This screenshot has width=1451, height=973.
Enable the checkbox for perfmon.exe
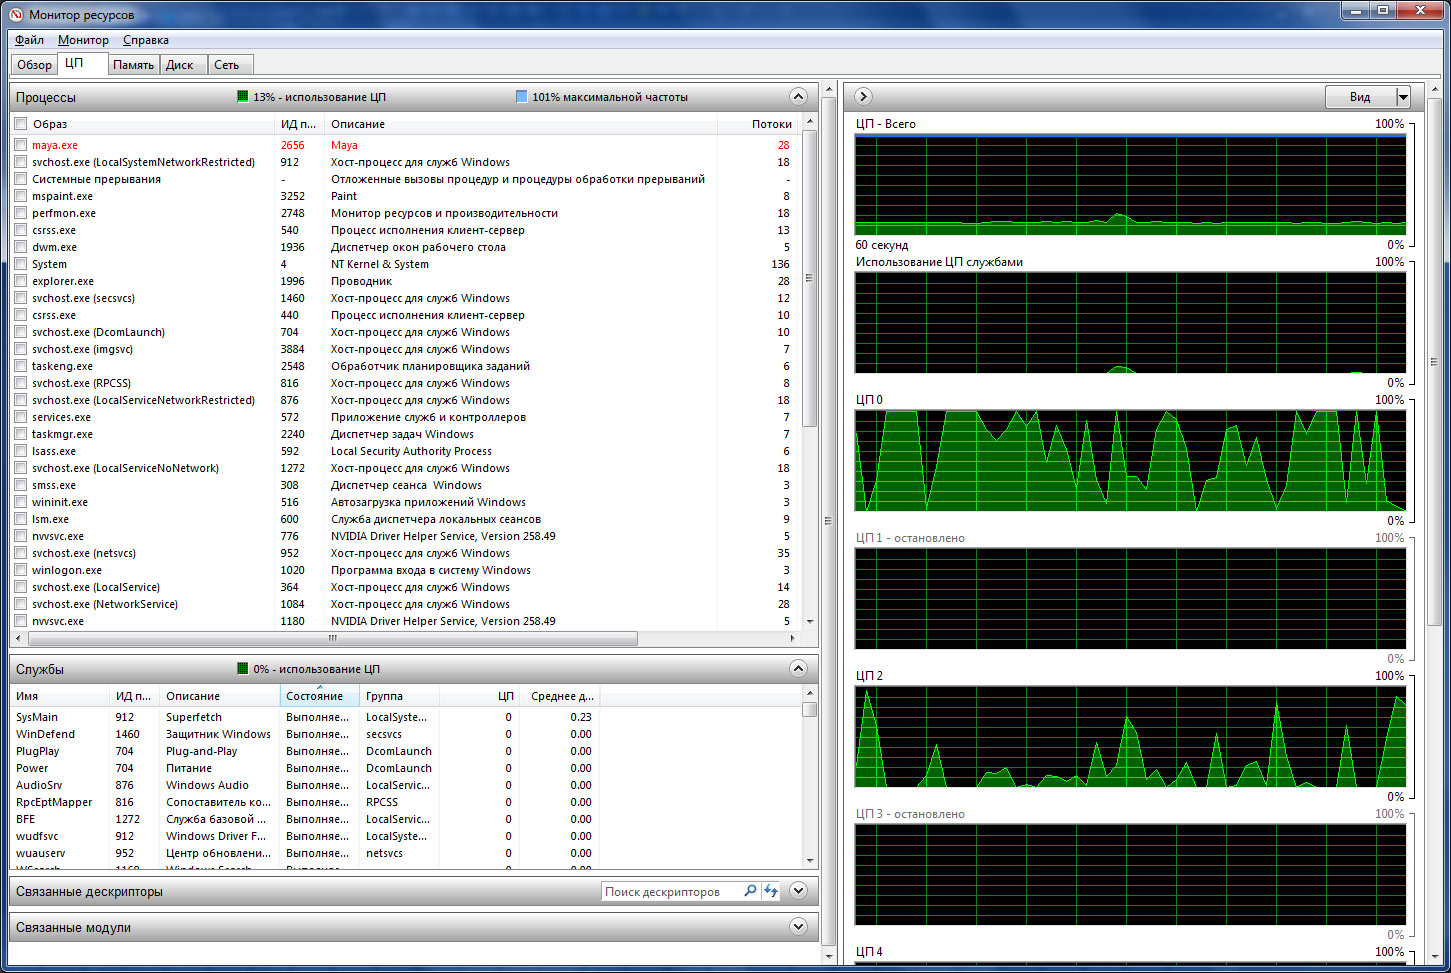21,213
